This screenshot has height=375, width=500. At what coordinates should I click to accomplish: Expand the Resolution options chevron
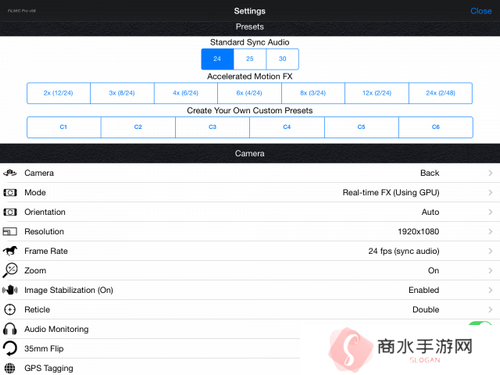pos(490,231)
